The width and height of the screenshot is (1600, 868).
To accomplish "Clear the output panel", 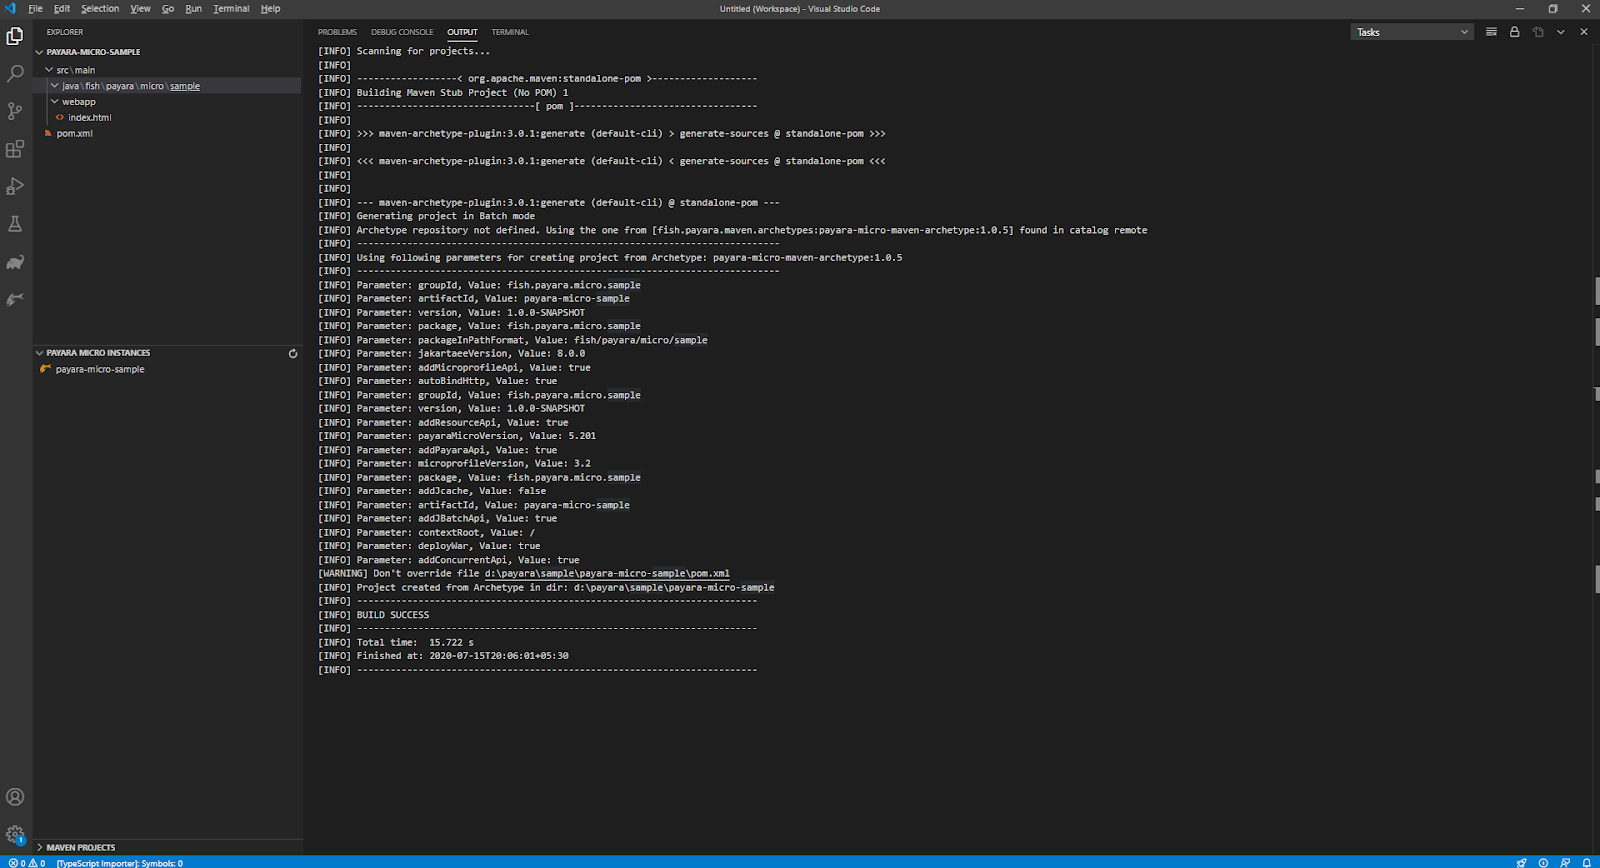I will 1491,32.
